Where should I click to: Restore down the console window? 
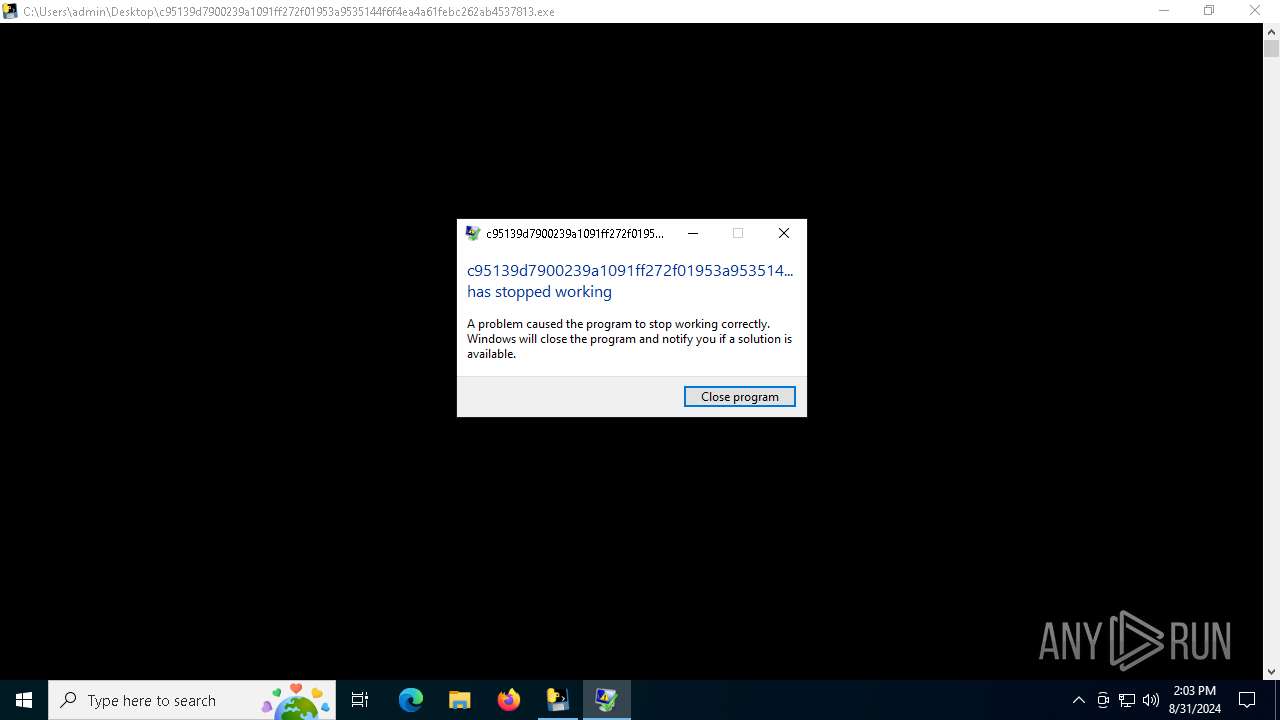(1209, 11)
